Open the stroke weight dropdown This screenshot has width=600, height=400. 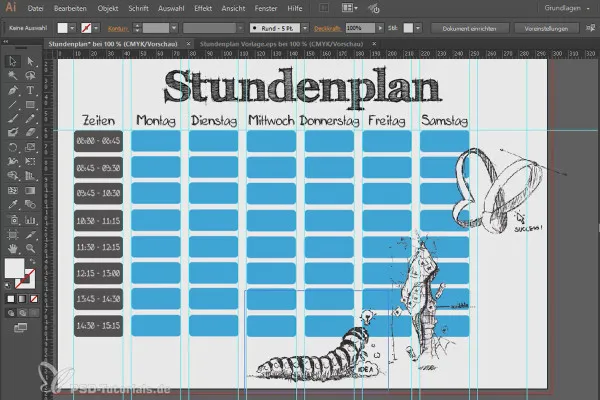pyautogui.click(x=174, y=28)
